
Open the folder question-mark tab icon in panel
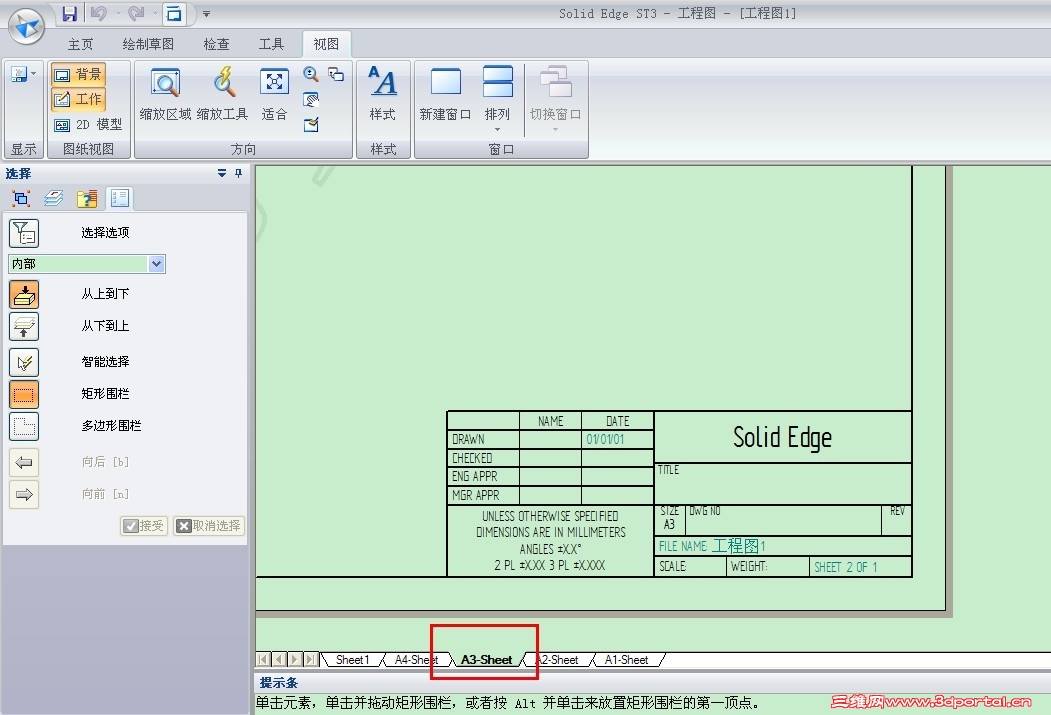(86, 198)
